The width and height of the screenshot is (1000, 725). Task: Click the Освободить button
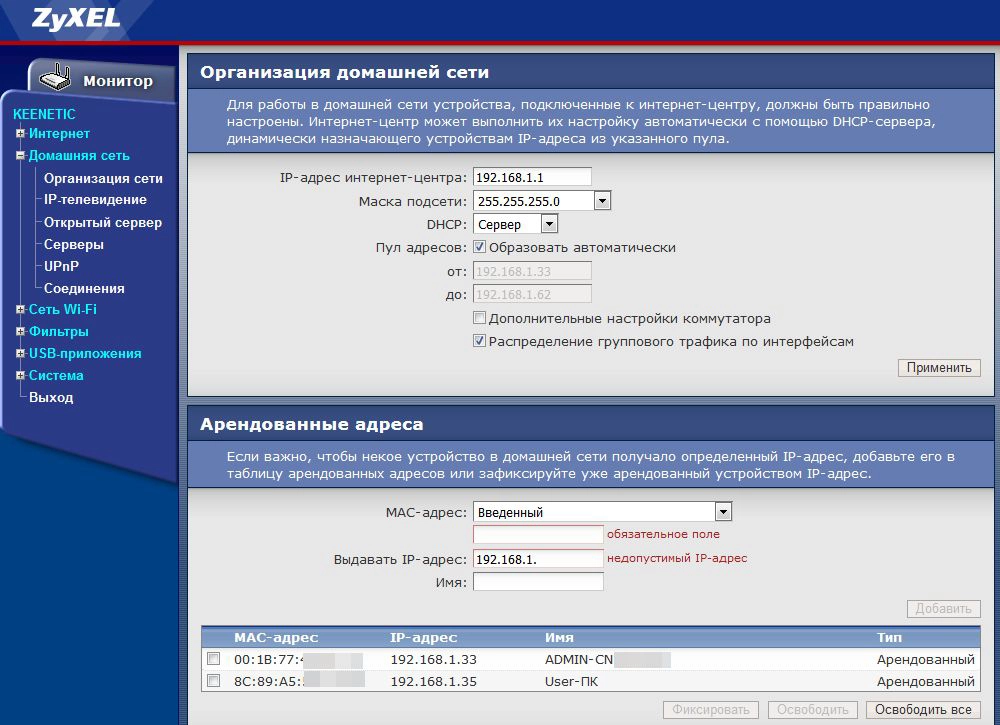812,710
